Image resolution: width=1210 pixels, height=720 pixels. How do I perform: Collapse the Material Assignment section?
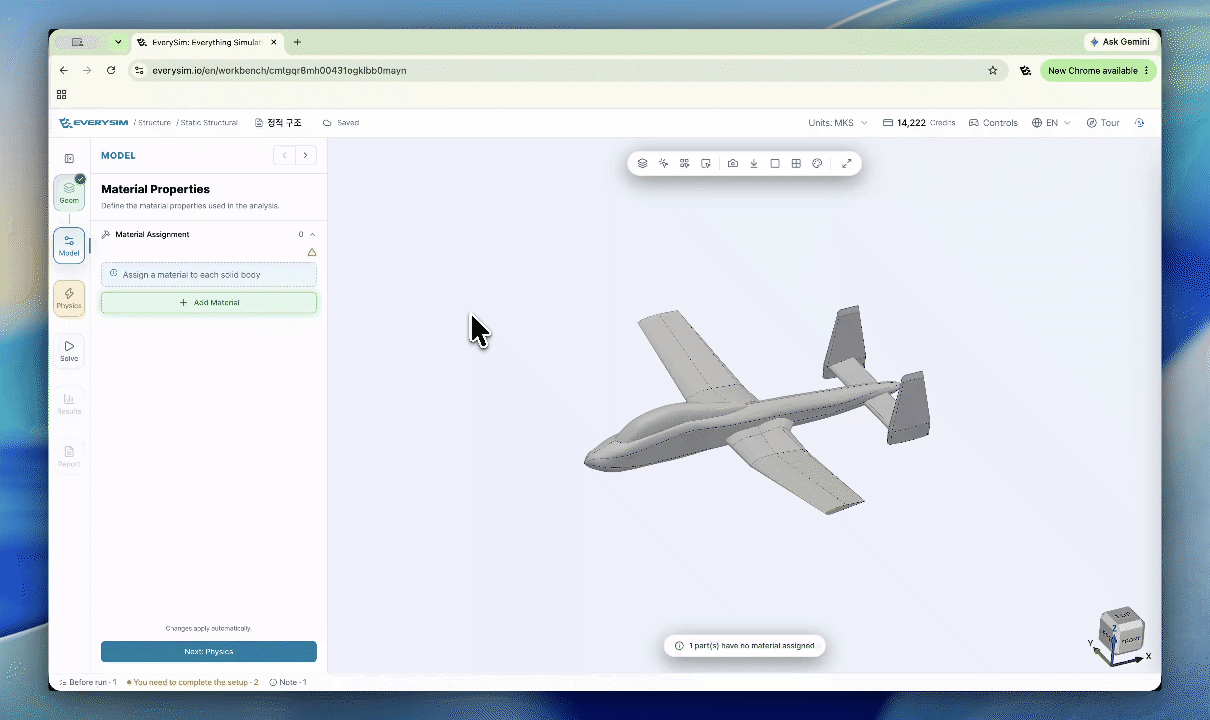[x=312, y=234]
